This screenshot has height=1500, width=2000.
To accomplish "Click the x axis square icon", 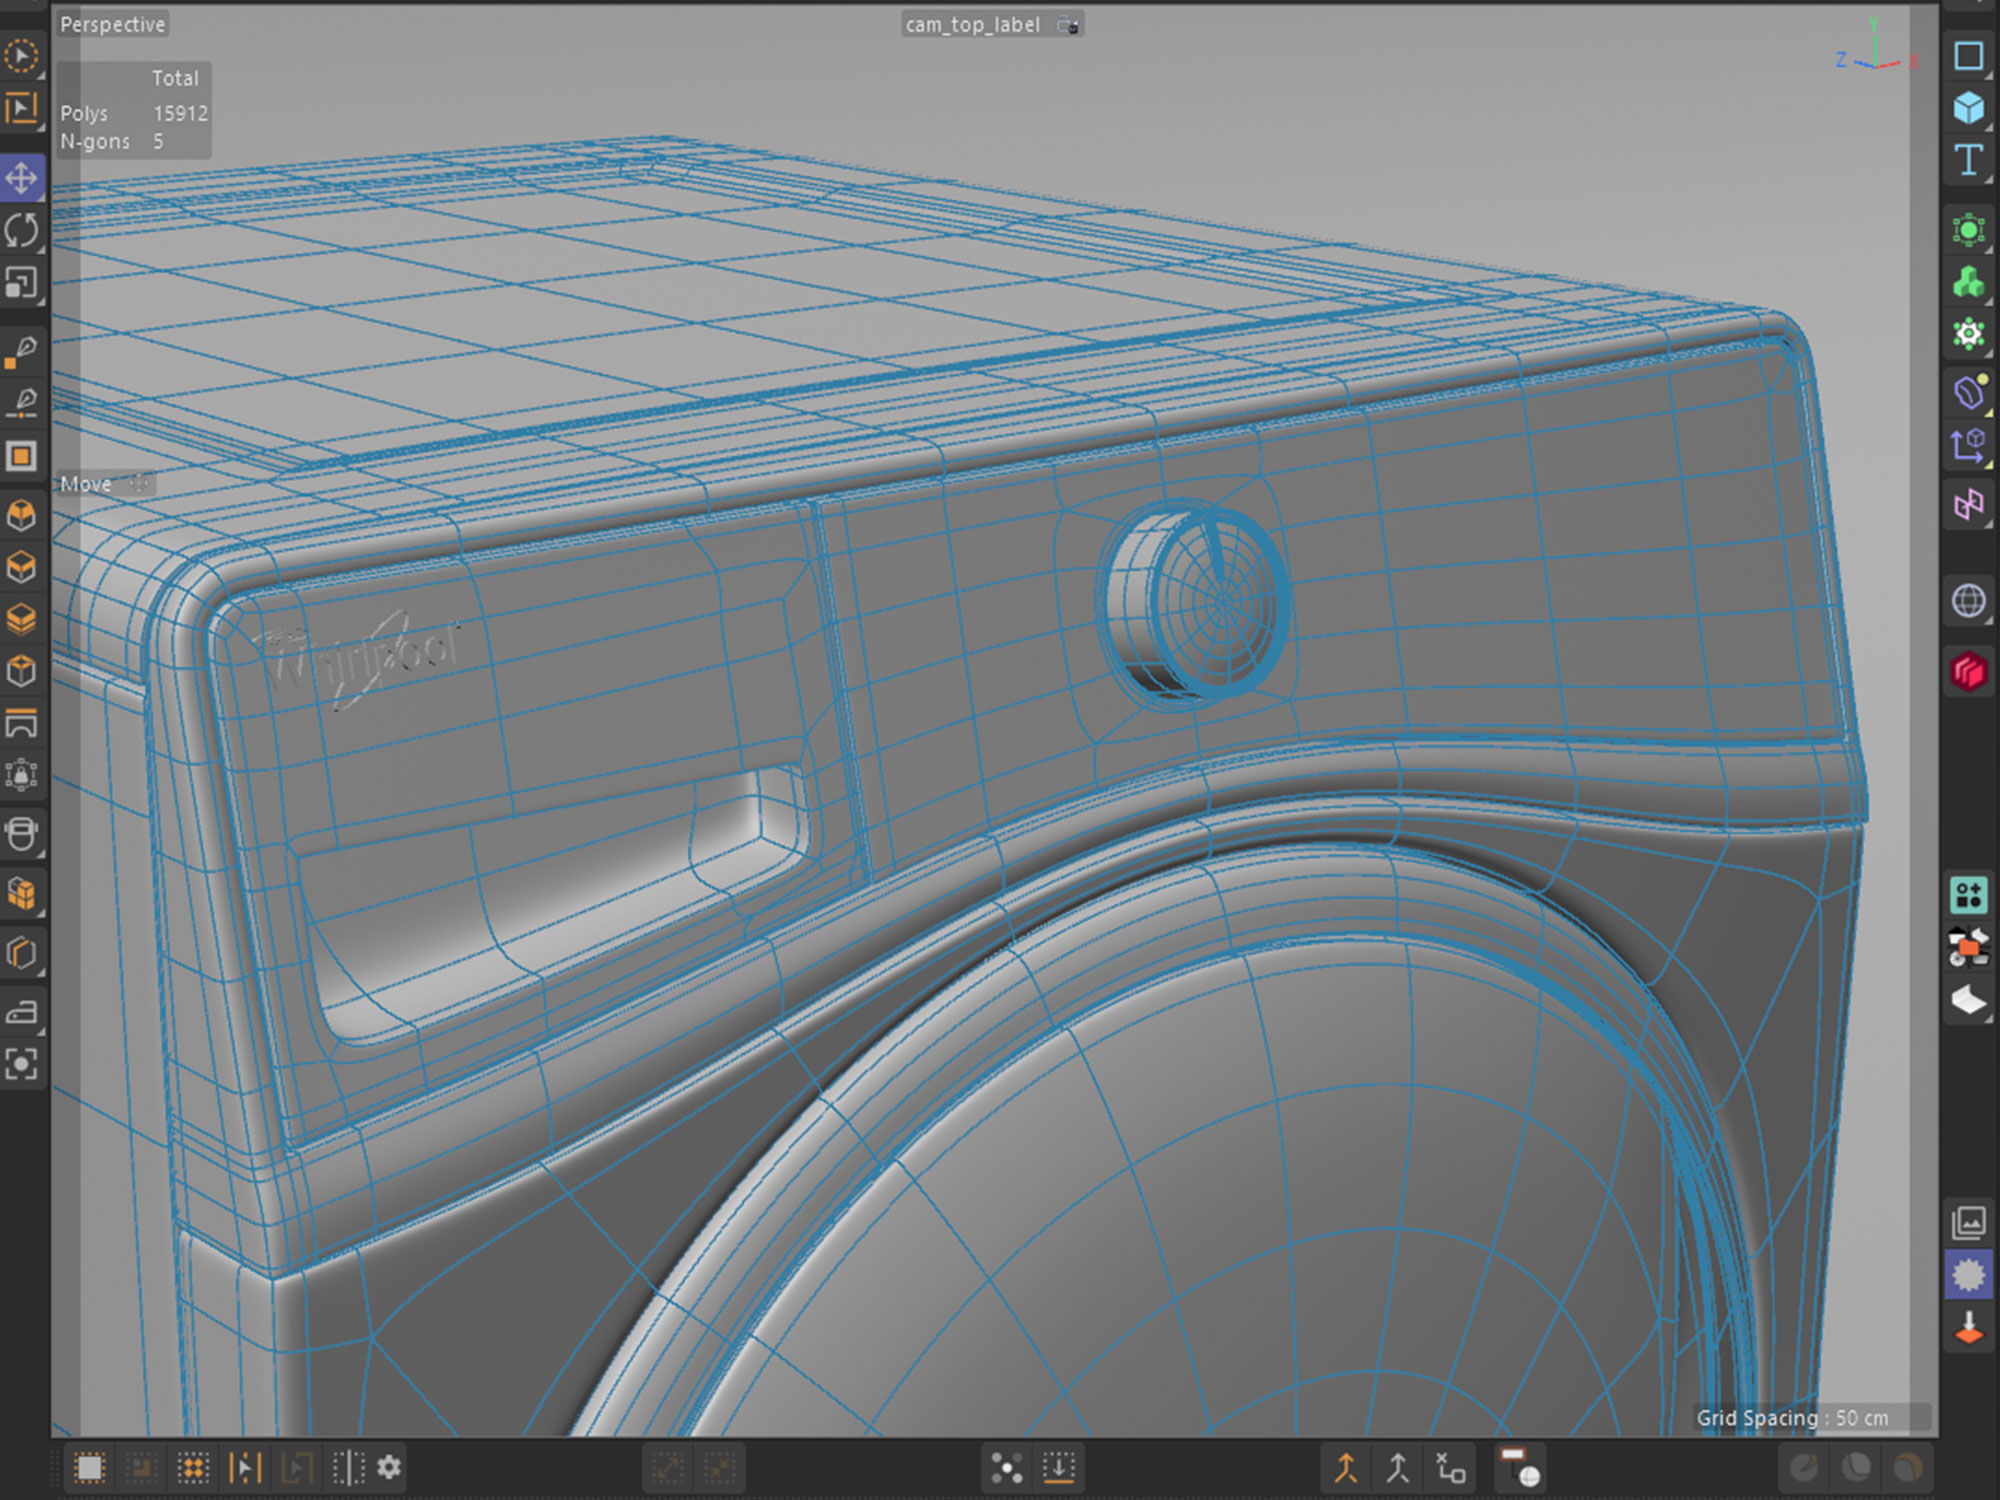I will pos(1450,1468).
